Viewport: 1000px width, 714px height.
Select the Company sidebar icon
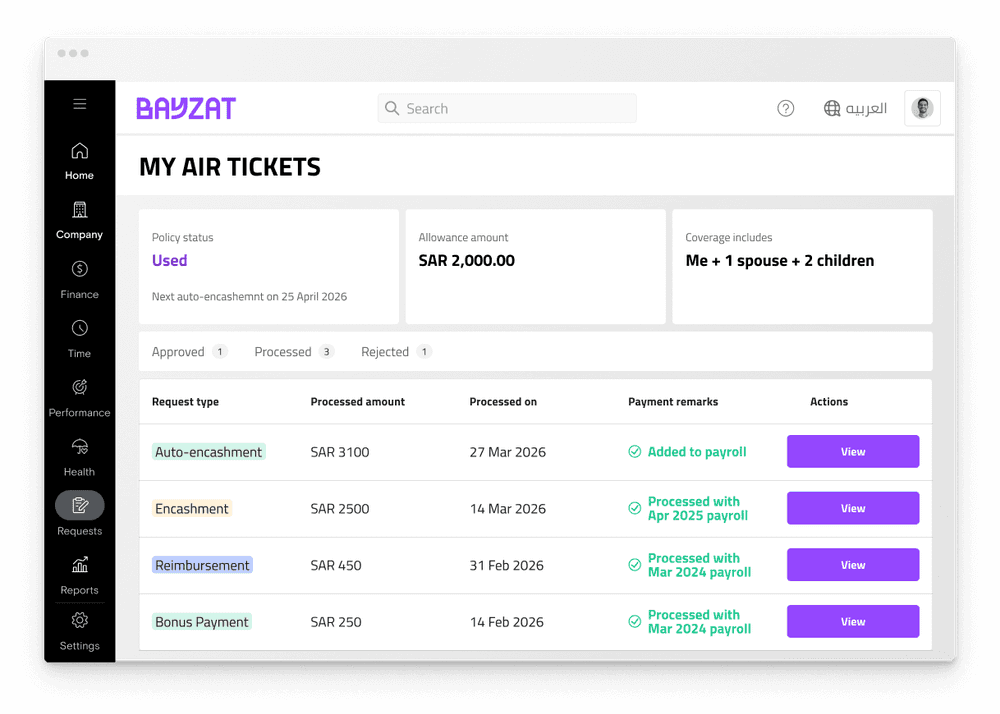point(79,211)
